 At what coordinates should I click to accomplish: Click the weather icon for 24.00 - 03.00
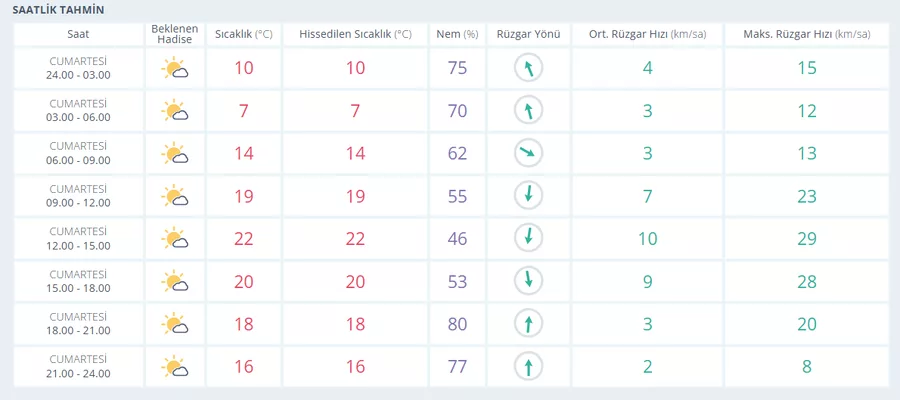click(x=177, y=69)
